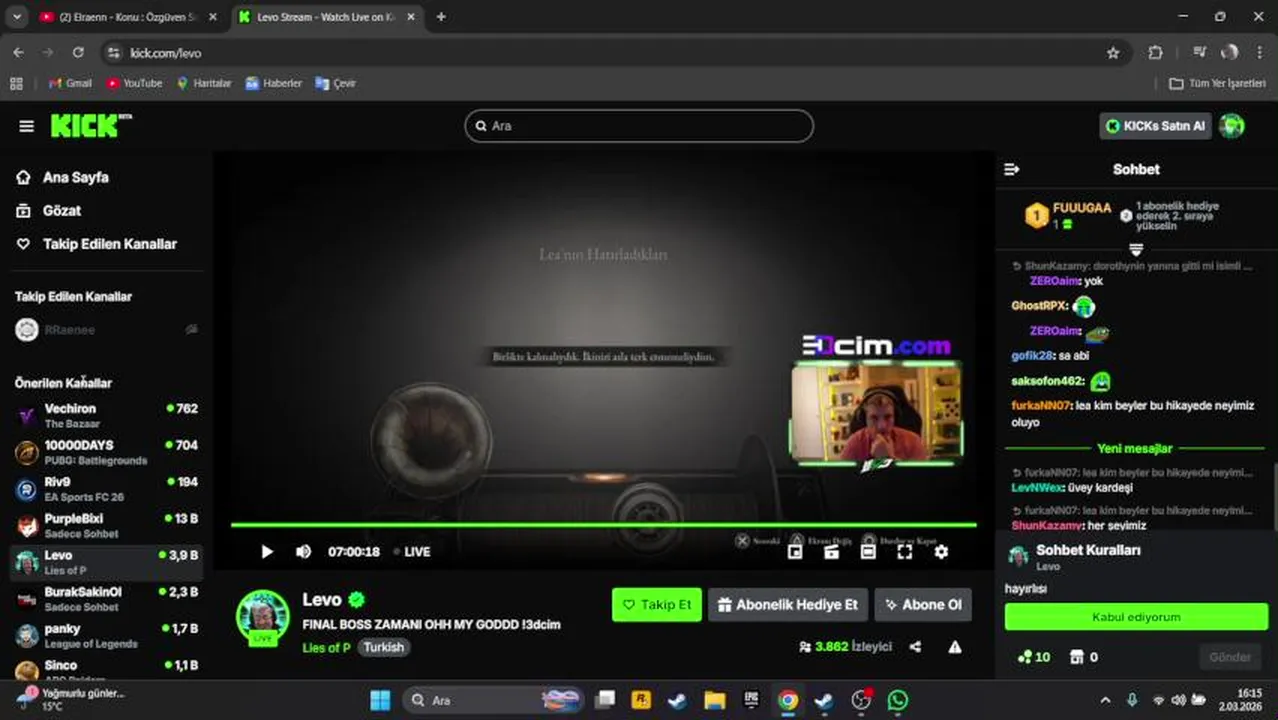Bookmark this page with star icon
Viewport: 1278px width, 720px height.
1113,53
